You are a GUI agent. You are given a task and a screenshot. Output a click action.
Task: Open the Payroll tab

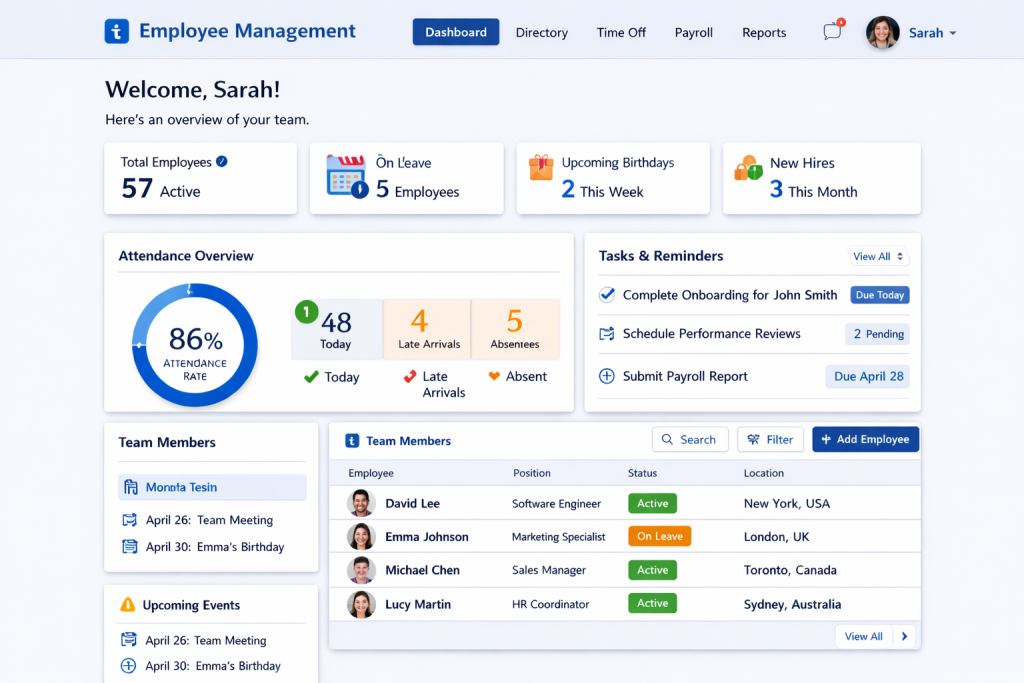[694, 33]
